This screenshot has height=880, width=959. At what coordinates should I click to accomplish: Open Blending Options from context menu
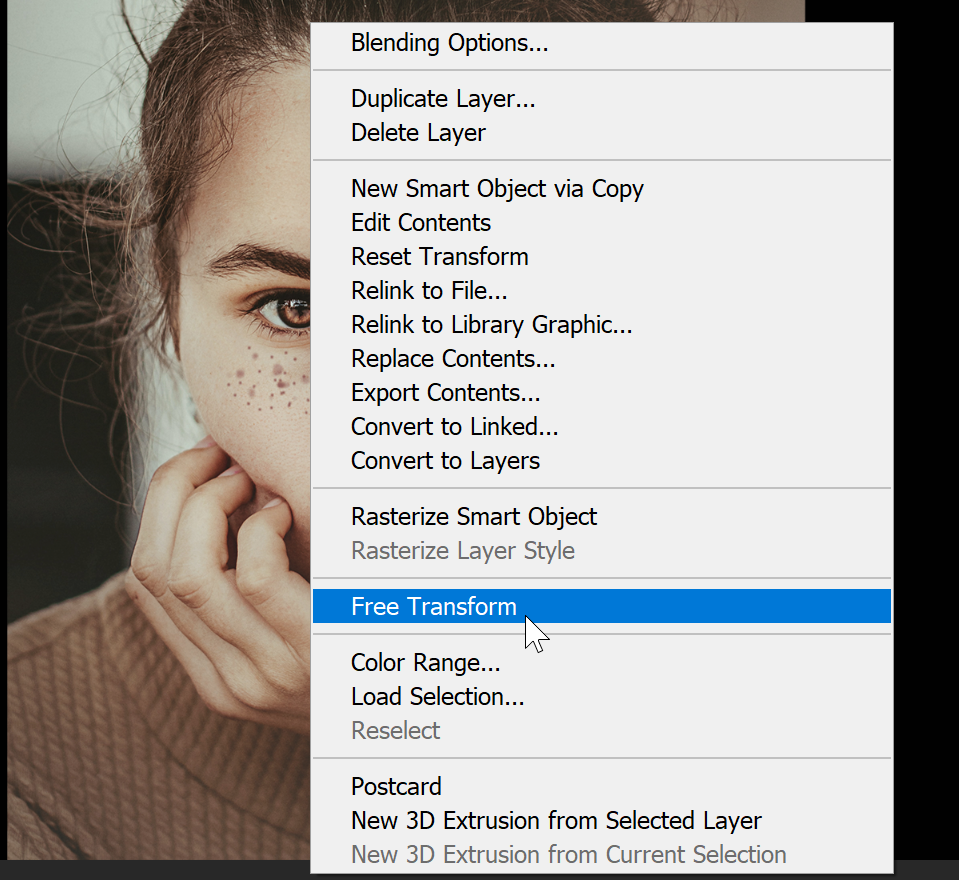tap(602, 43)
